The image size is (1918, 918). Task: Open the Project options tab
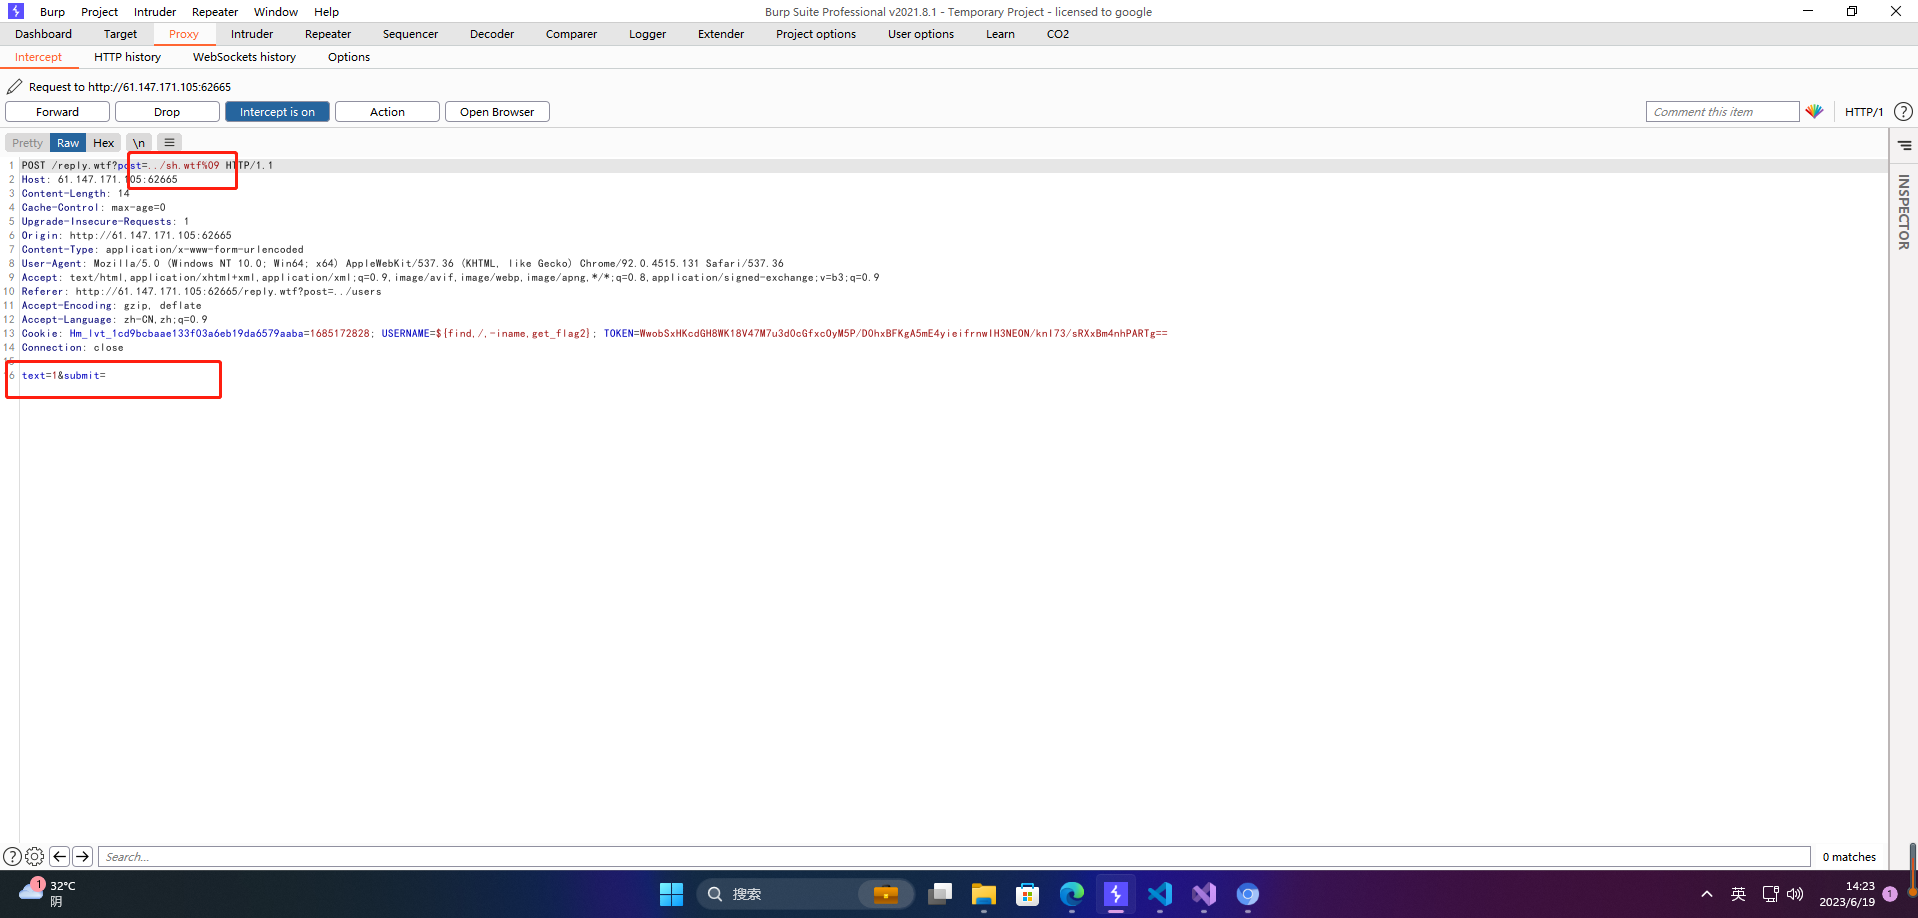(x=816, y=34)
